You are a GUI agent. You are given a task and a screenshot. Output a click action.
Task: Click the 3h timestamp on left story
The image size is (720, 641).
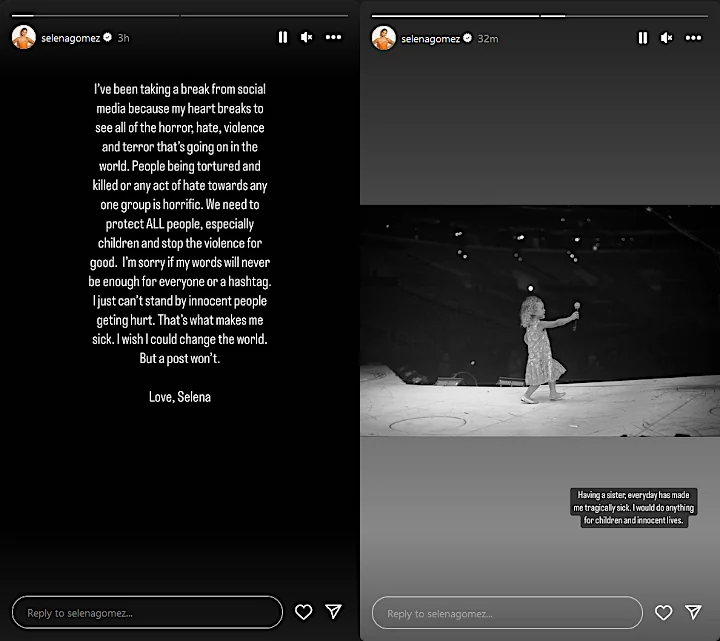[124, 38]
